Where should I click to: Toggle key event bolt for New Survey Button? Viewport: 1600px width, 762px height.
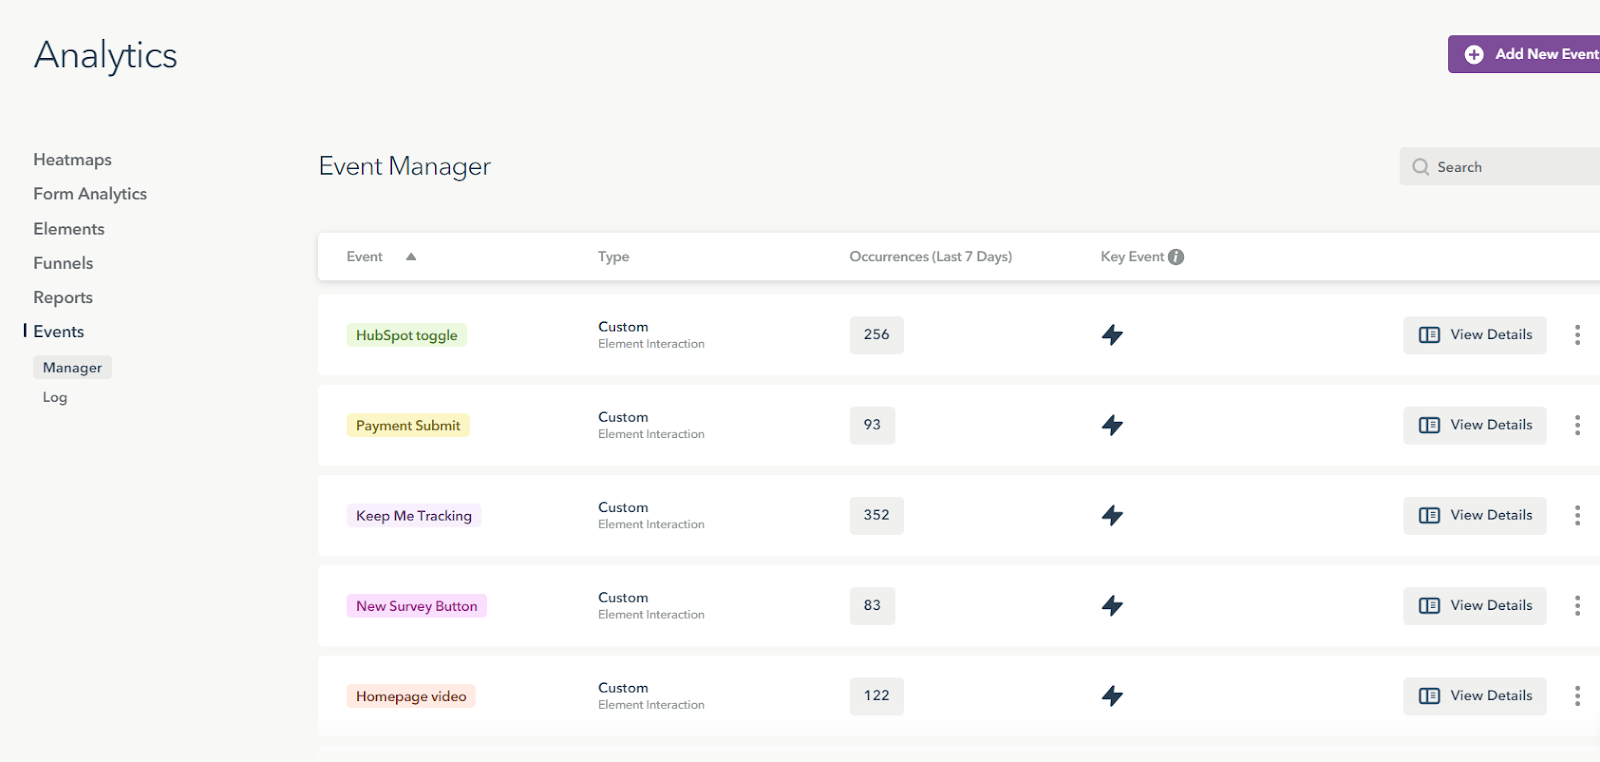coord(1112,605)
